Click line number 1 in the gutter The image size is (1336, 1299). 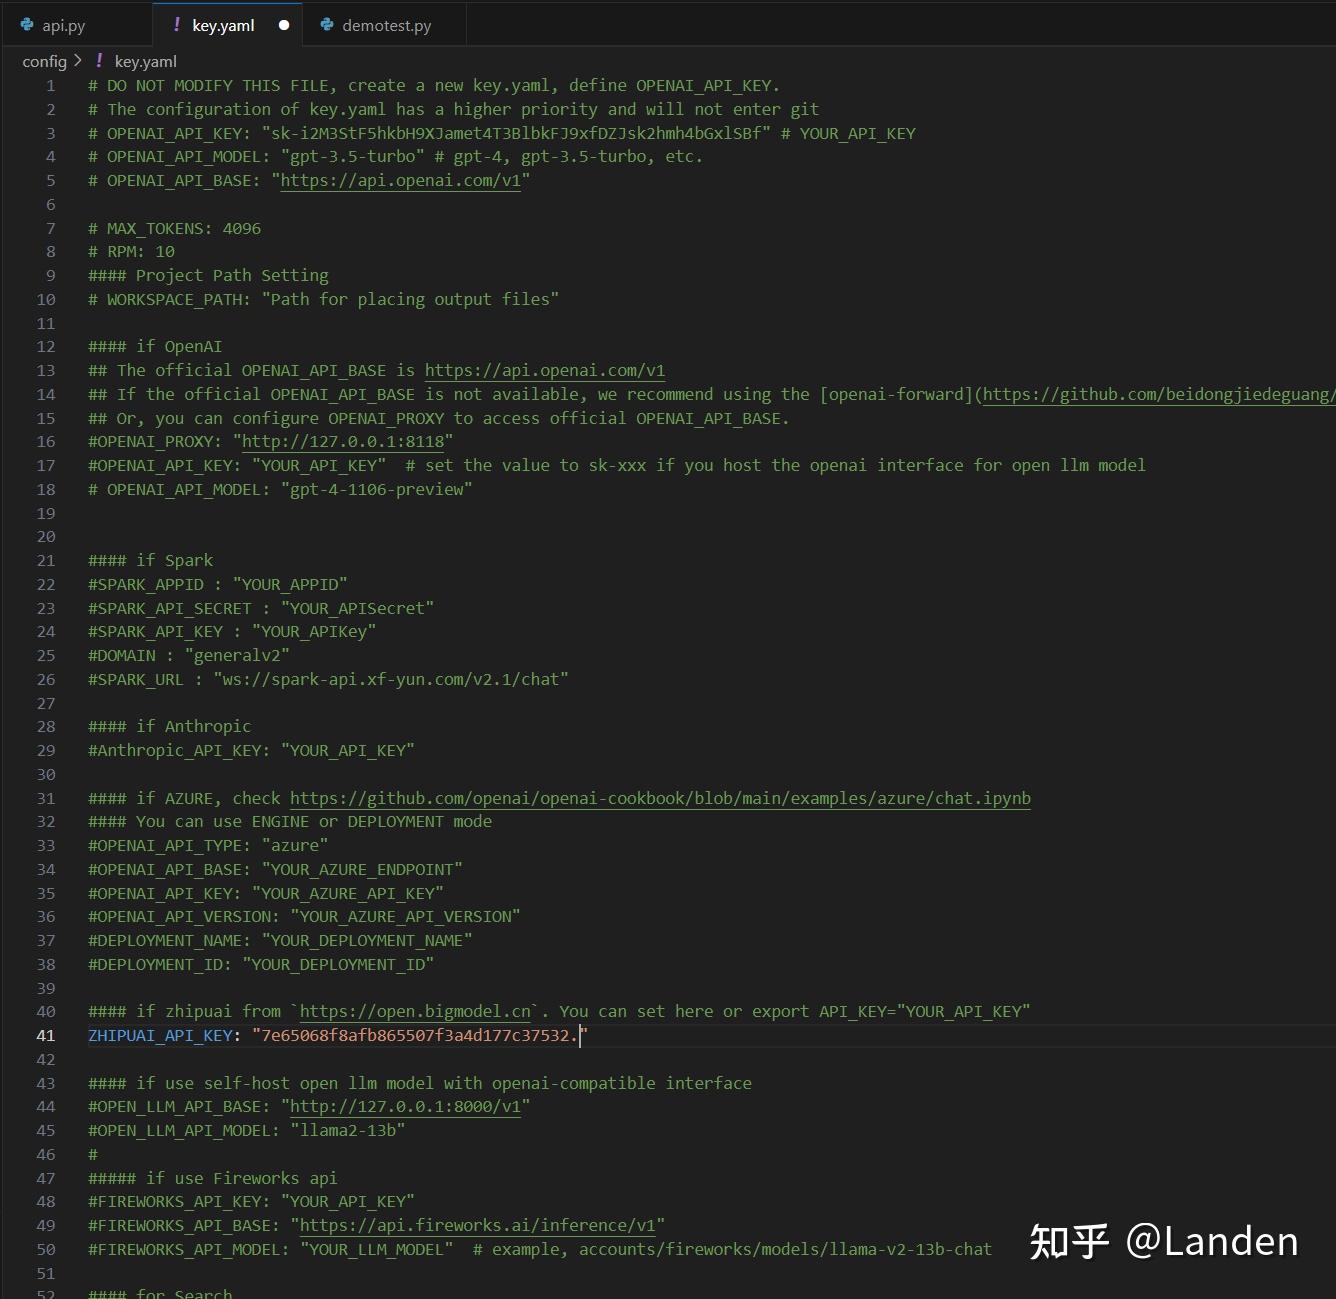(x=51, y=85)
